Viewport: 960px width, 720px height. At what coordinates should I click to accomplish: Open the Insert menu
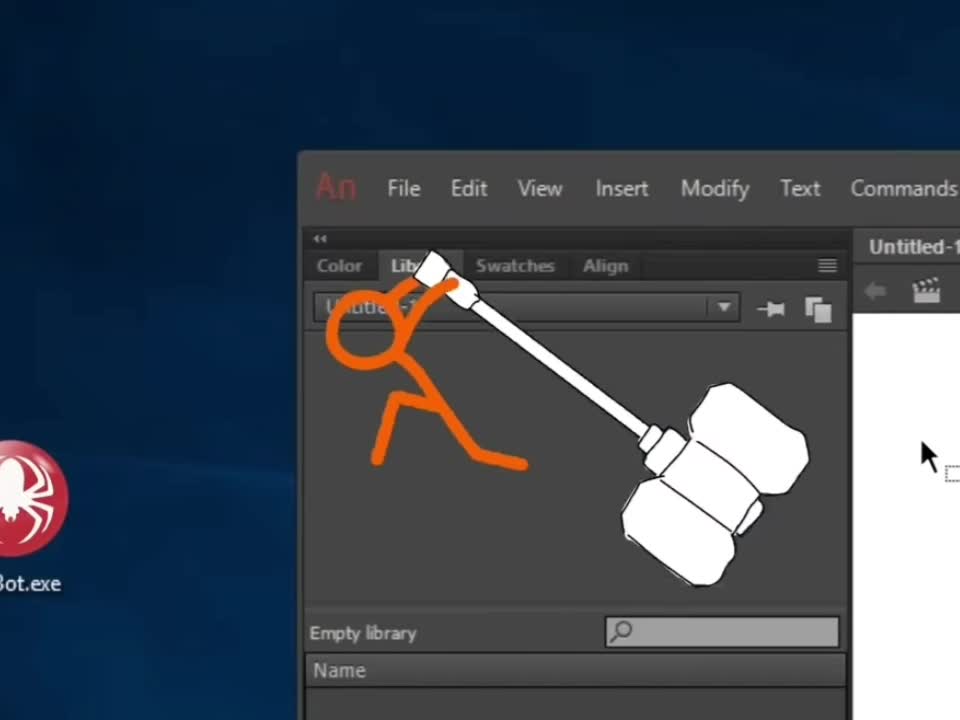(621, 188)
